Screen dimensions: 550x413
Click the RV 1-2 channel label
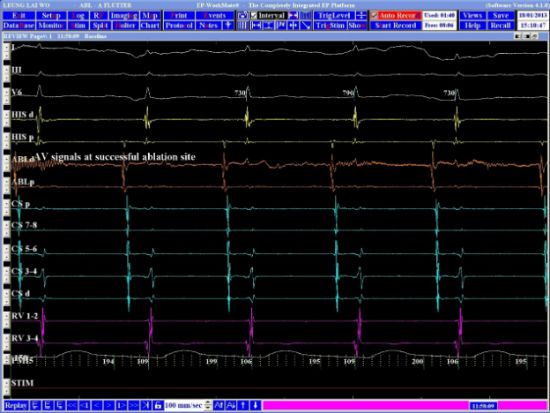25,316
